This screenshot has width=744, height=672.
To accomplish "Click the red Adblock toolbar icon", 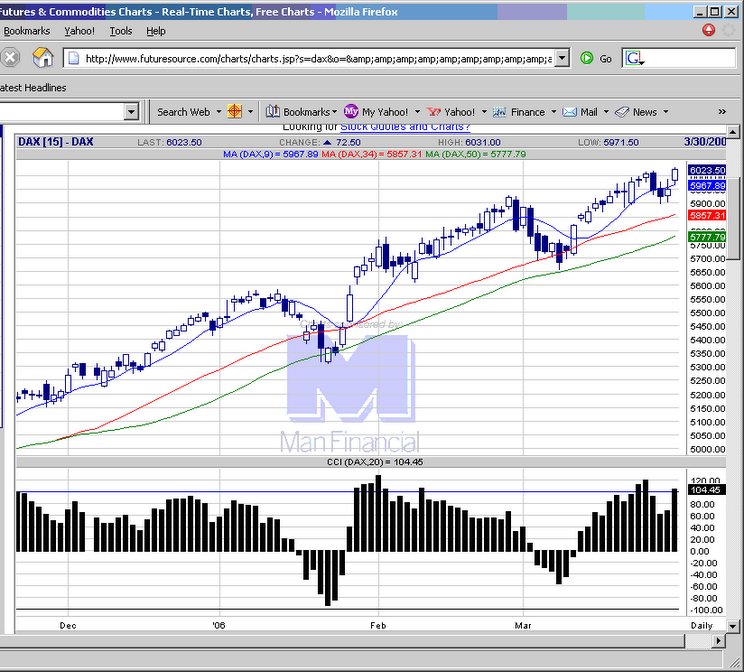I will tap(708, 30).
